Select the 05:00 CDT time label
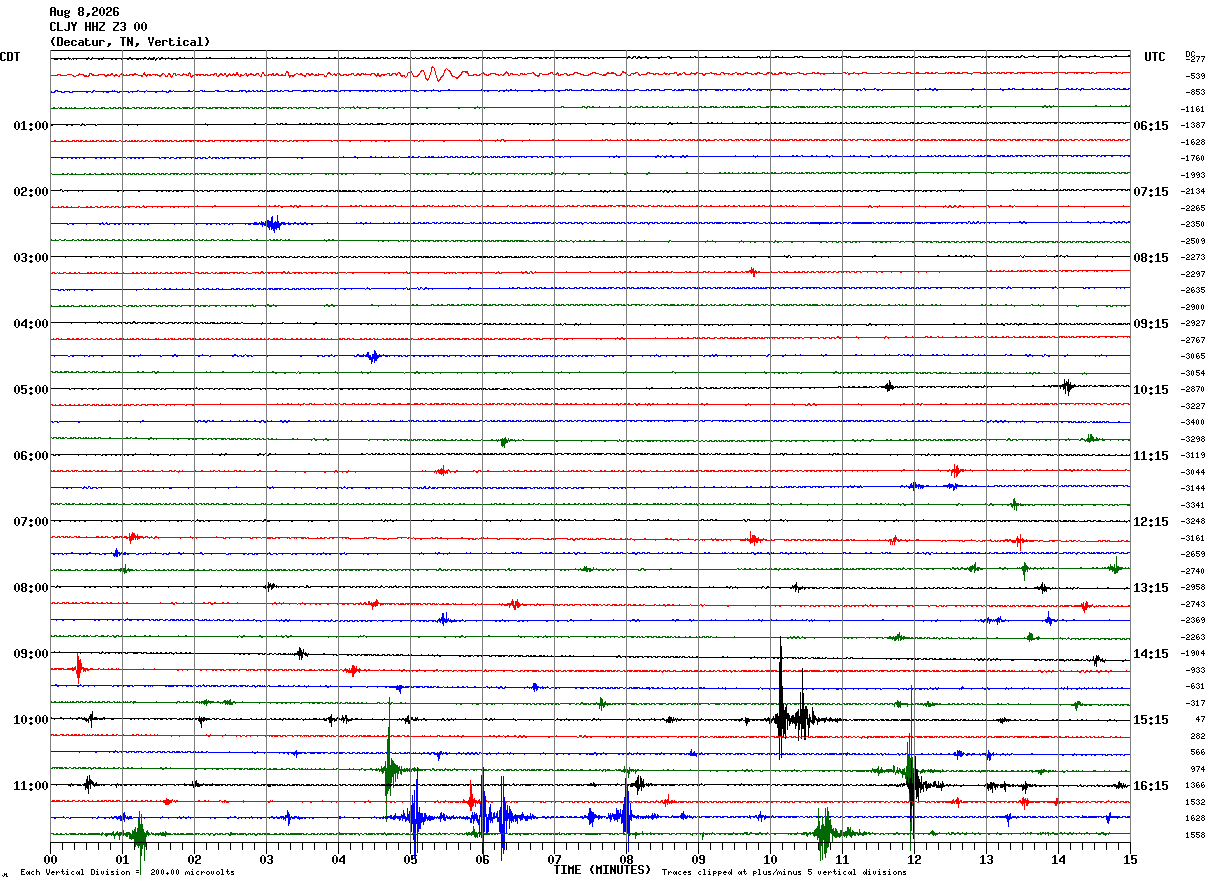Image resolution: width=1210 pixels, height=886 pixels. (x=31, y=390)
